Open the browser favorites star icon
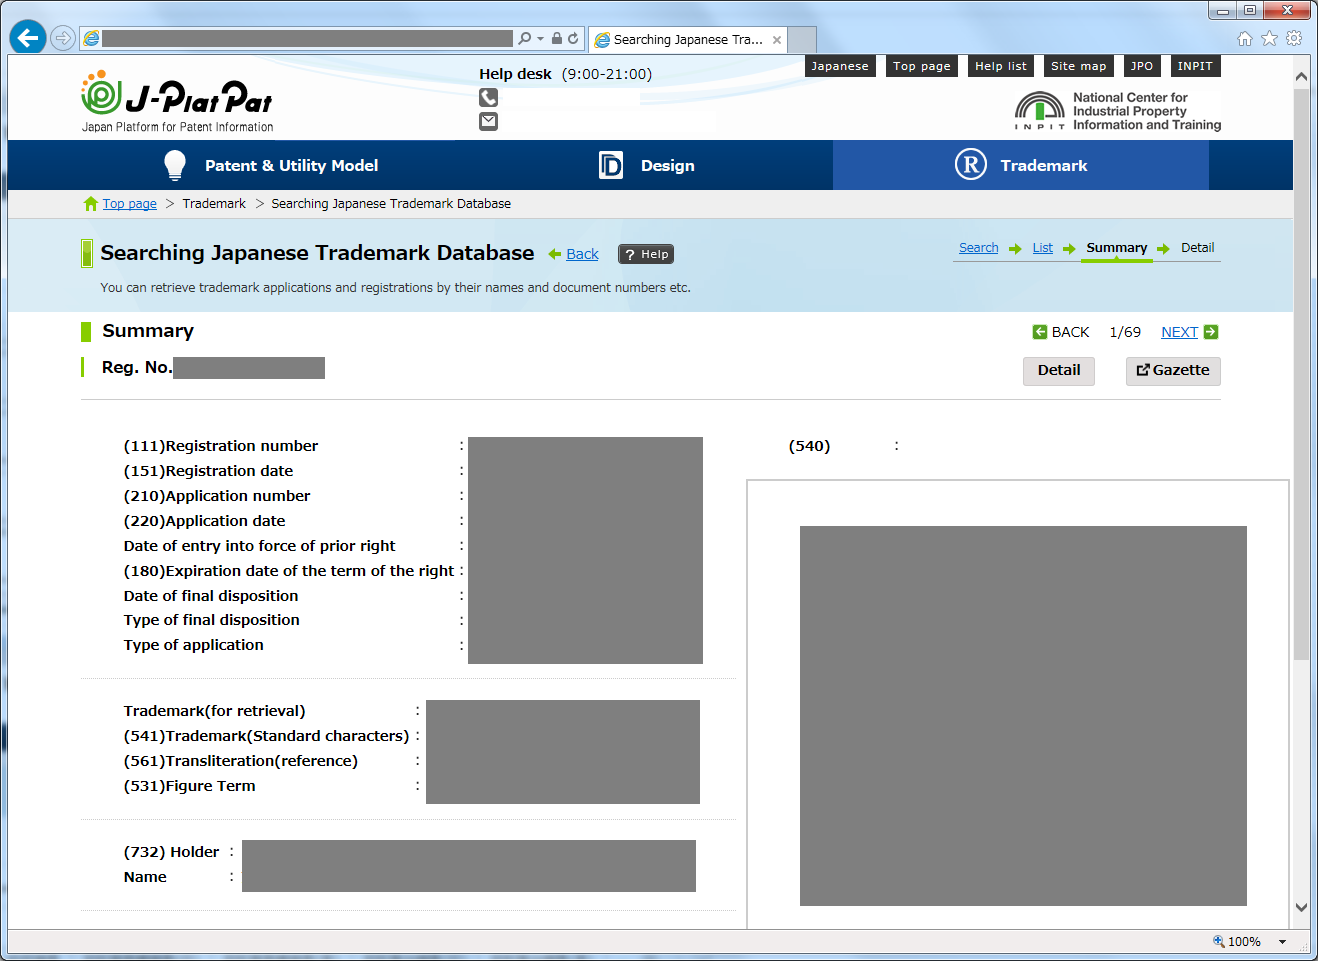This screenshot has height=961, width=1318. click(1269, 38)
